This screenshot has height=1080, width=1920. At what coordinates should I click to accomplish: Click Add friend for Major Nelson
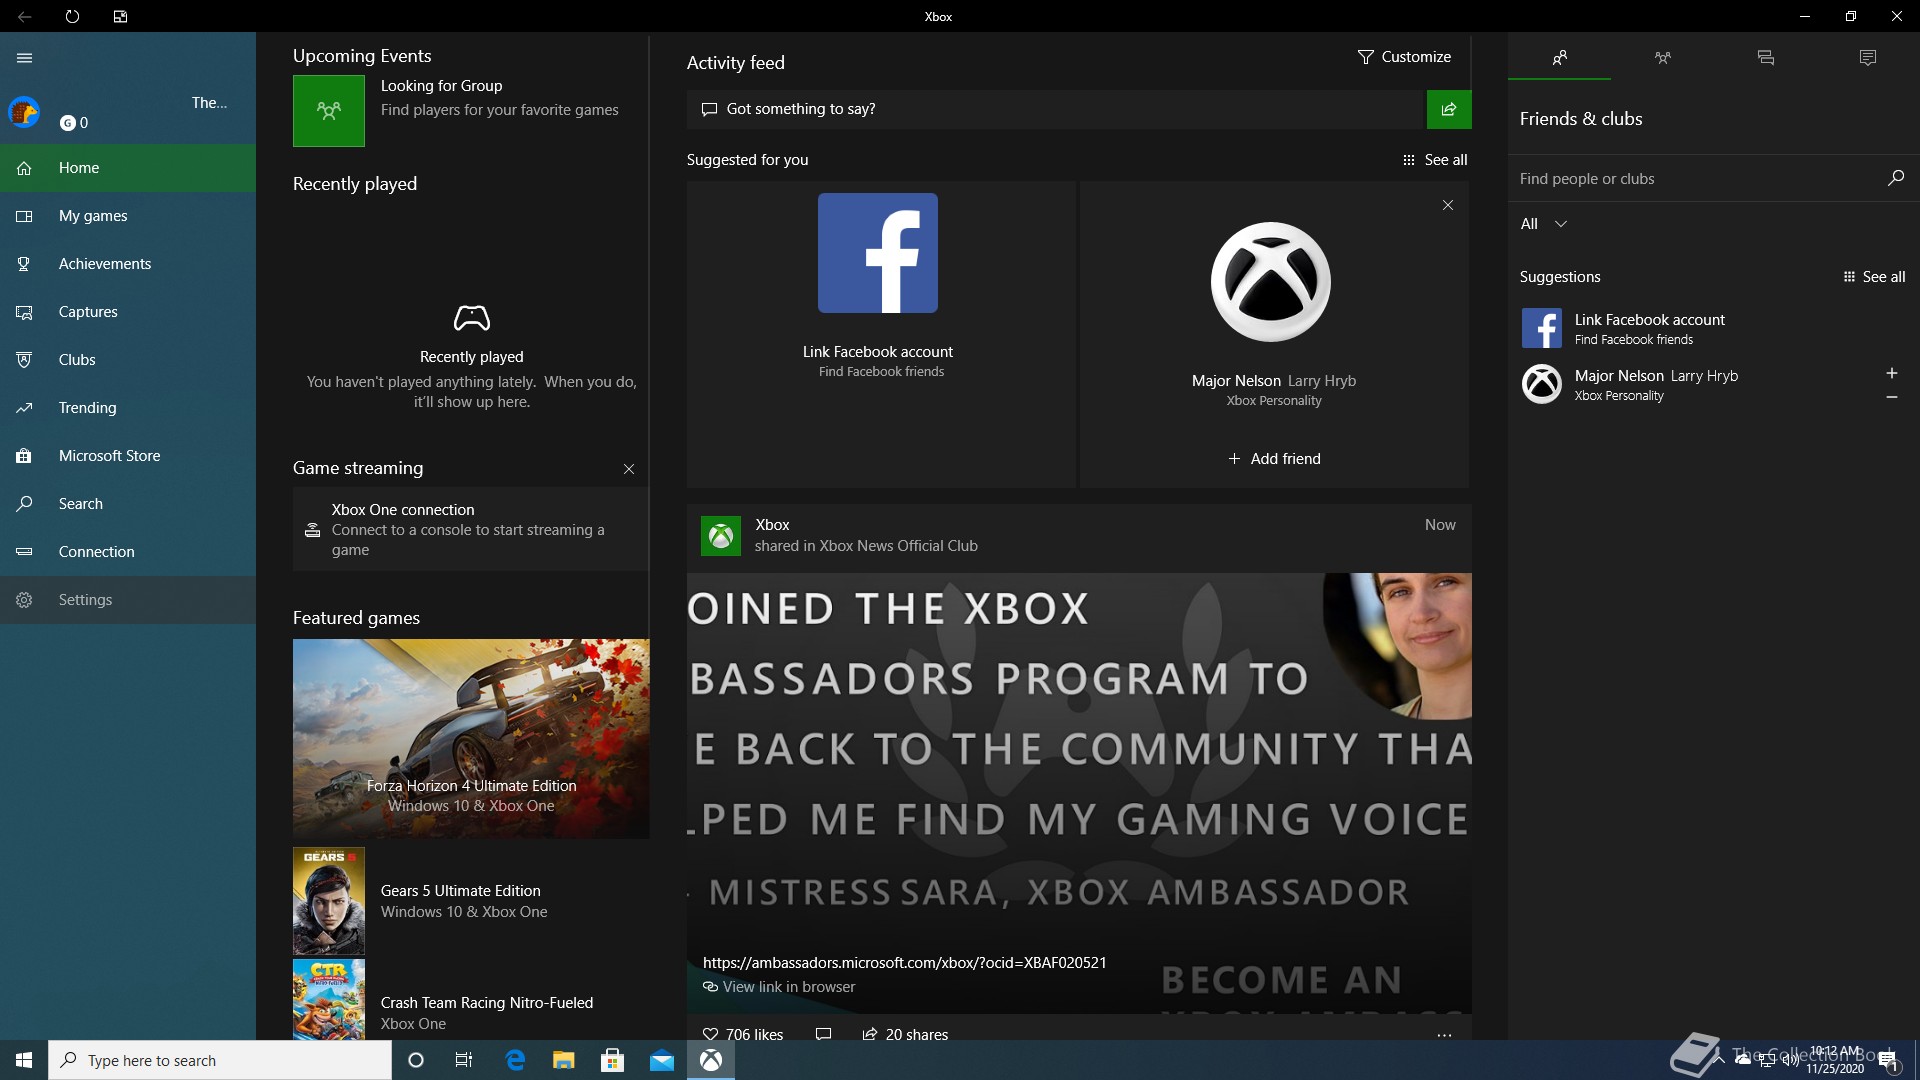(x=1274, y=459)
